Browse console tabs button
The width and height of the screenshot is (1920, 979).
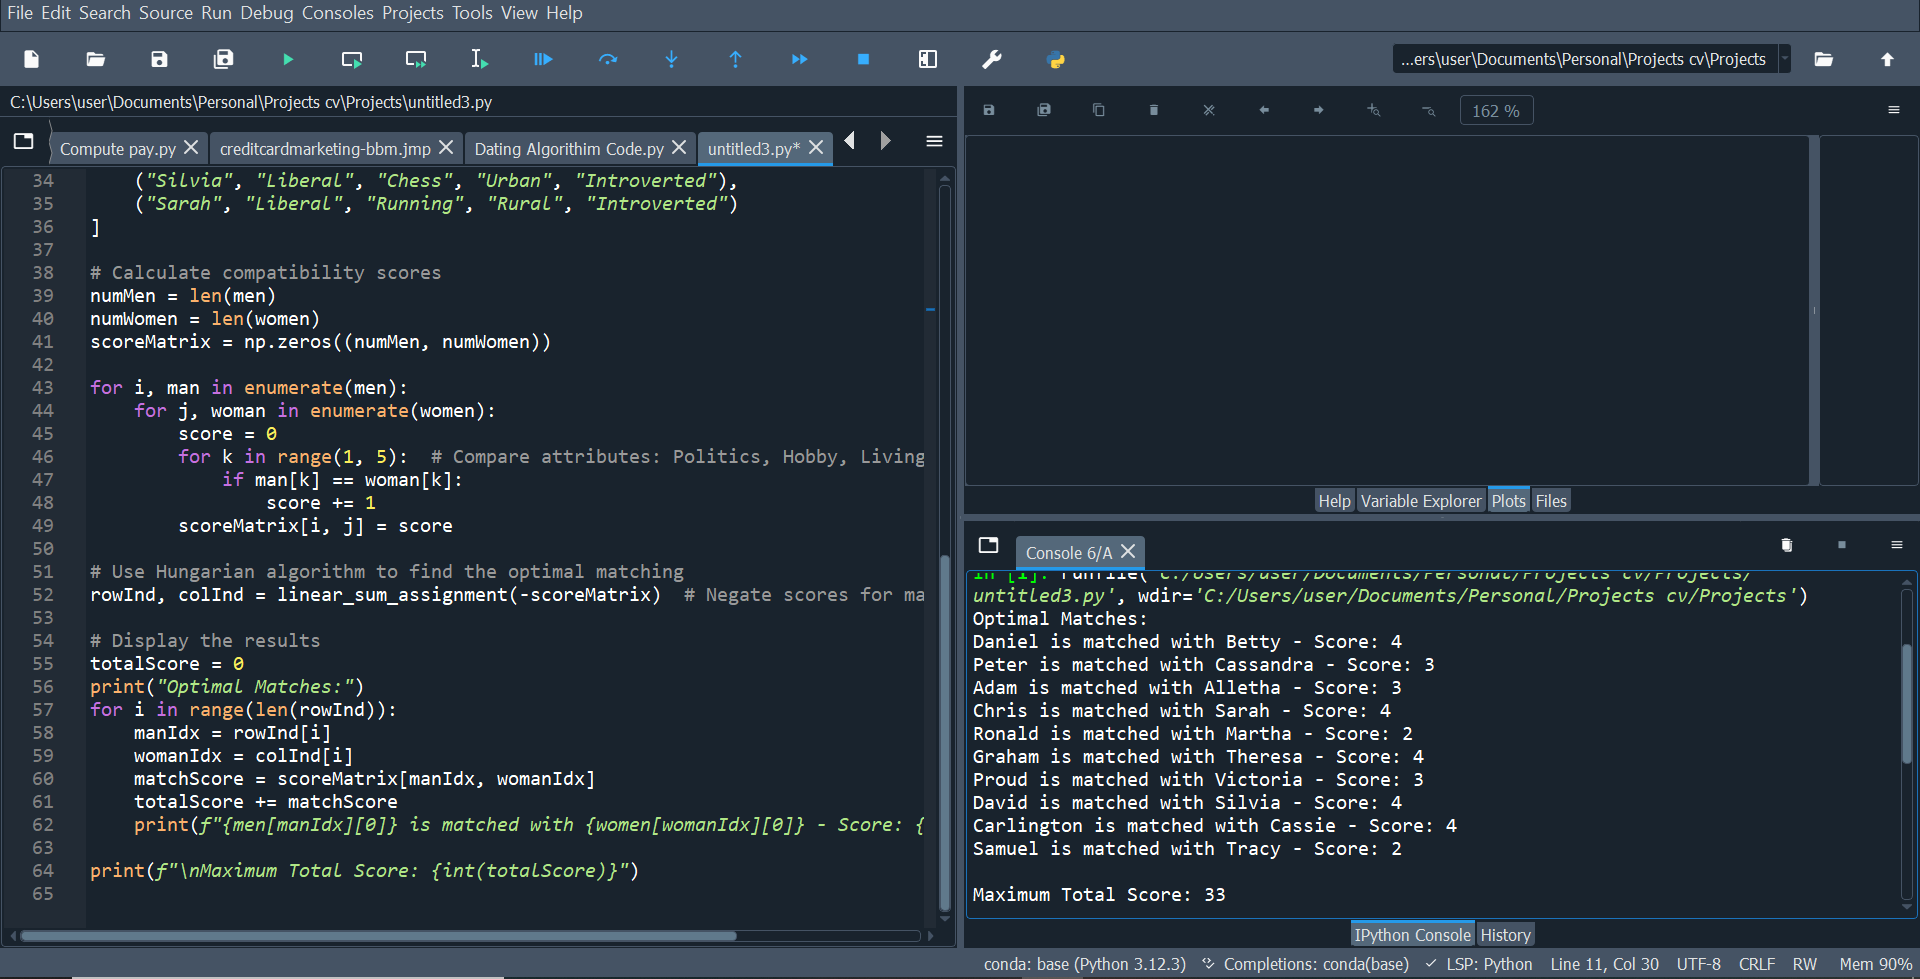click(989, 545)
